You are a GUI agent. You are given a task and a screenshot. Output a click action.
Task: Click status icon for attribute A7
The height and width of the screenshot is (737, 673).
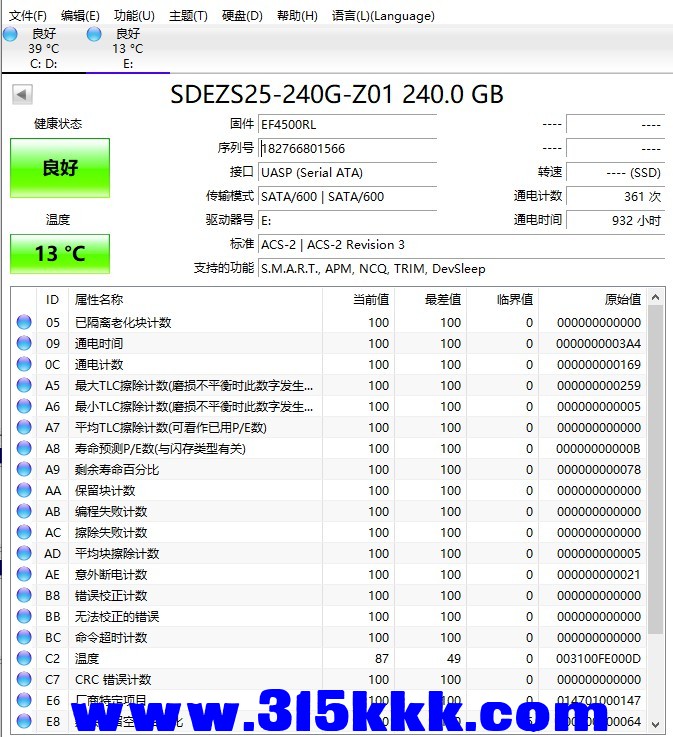click(x=24, y=427)
